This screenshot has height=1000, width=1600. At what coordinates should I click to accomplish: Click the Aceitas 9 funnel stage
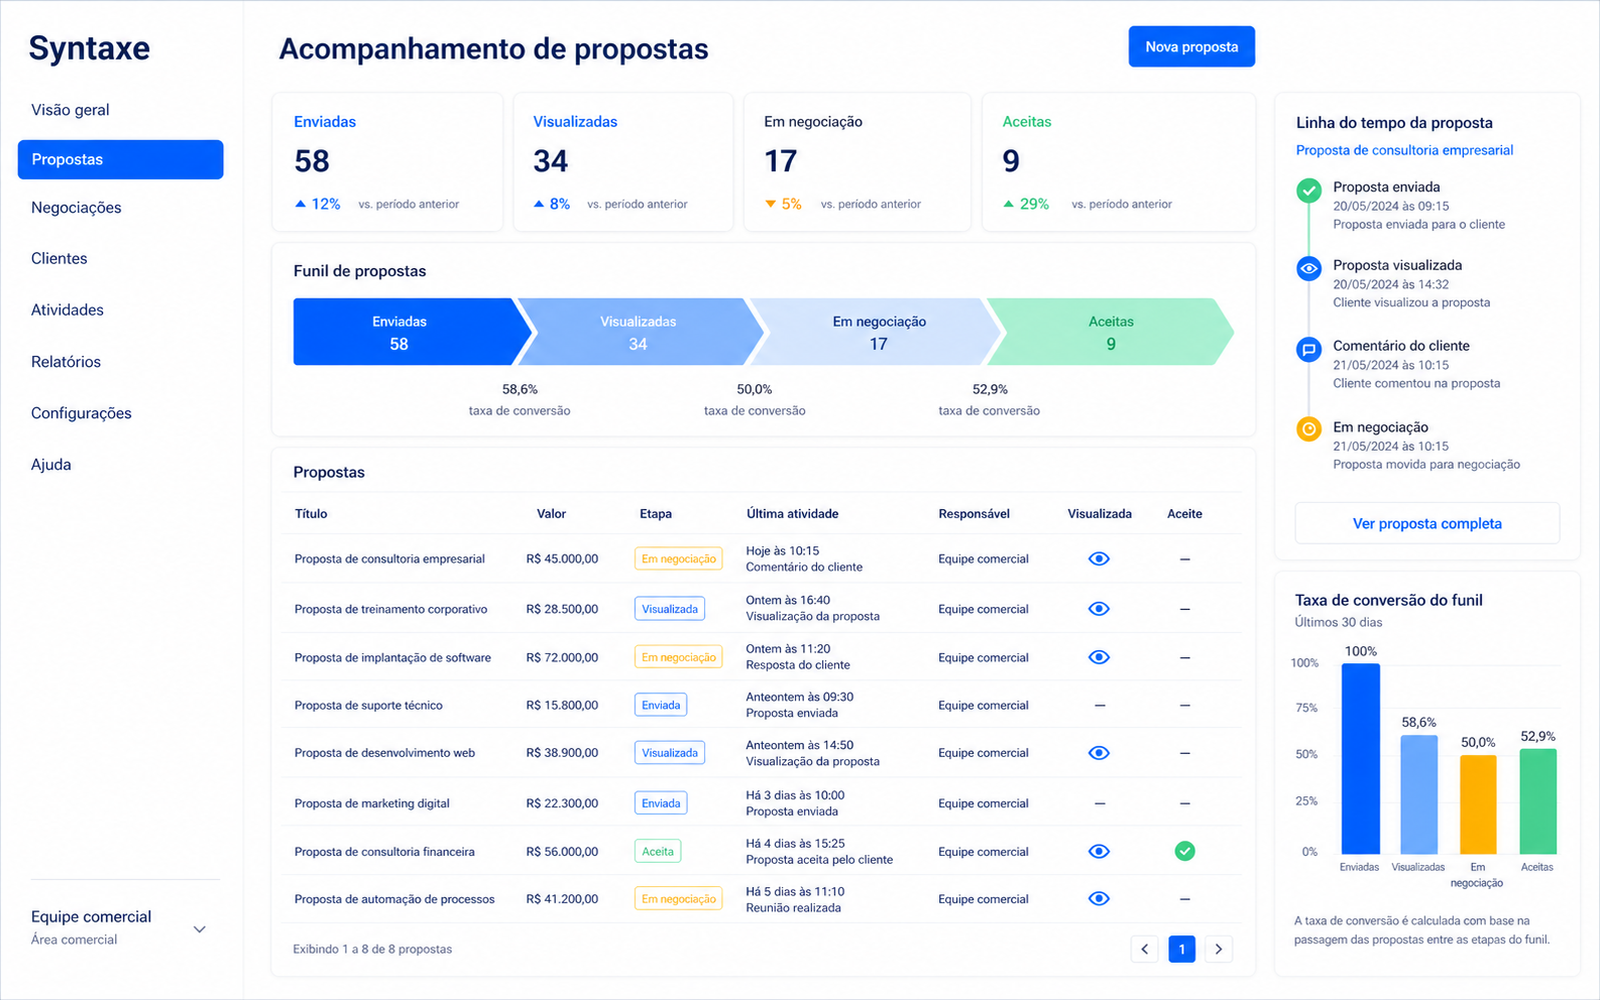[1110, 332]
